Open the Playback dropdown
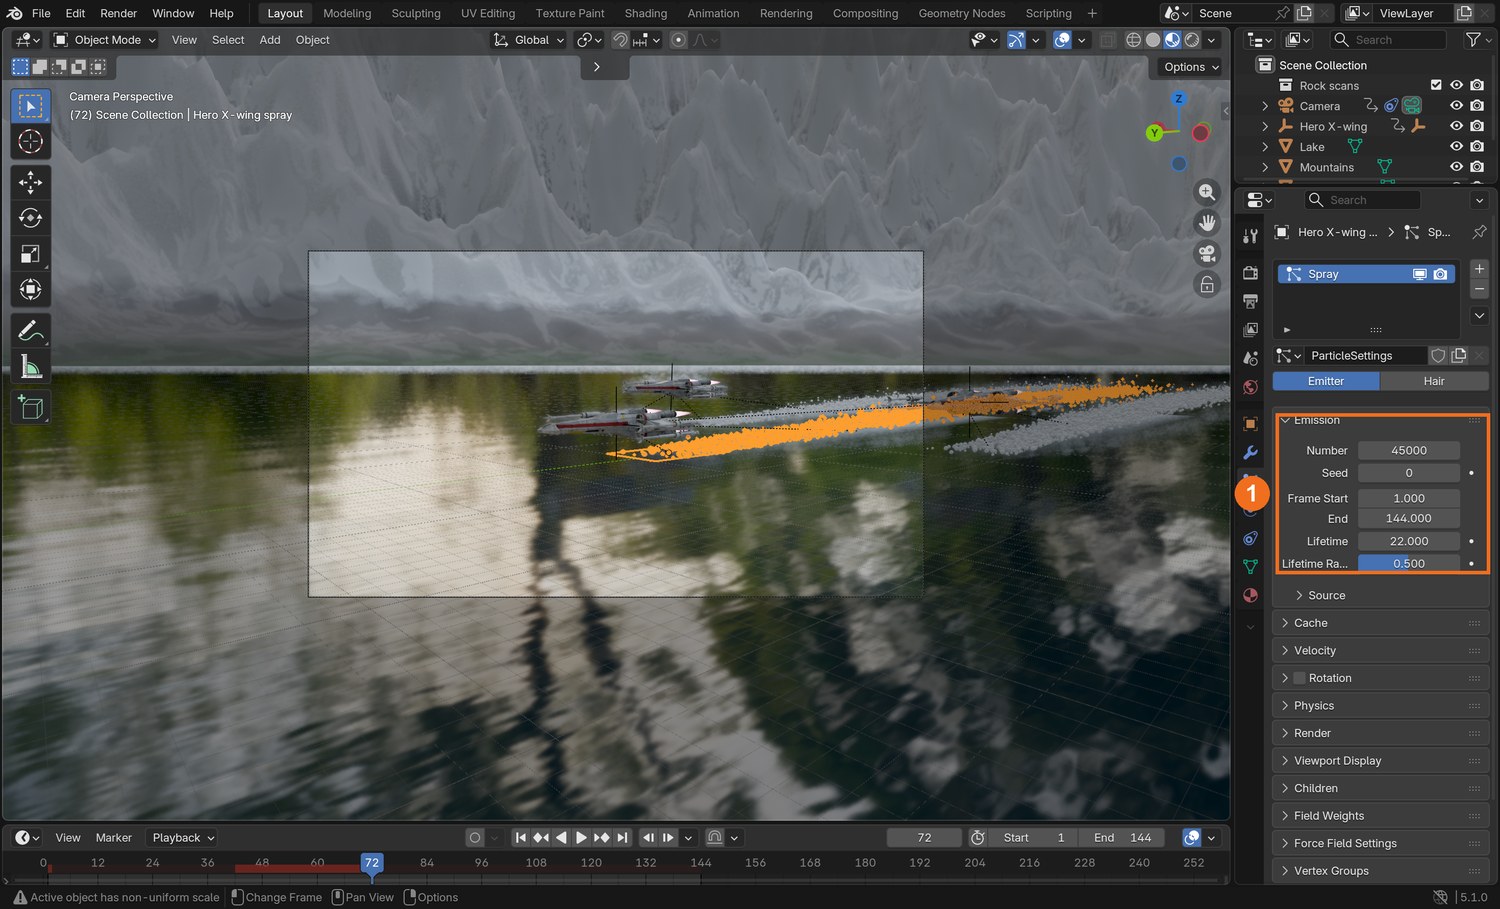 point(182,838)
